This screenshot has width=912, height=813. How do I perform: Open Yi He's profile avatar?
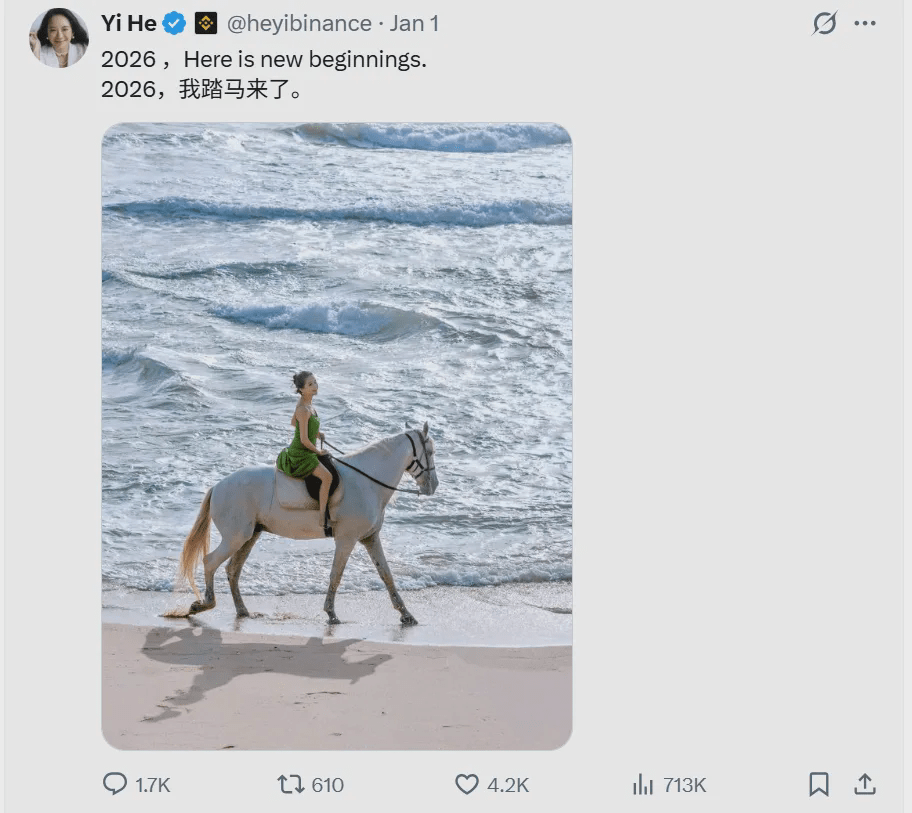[x=59, y=38]
